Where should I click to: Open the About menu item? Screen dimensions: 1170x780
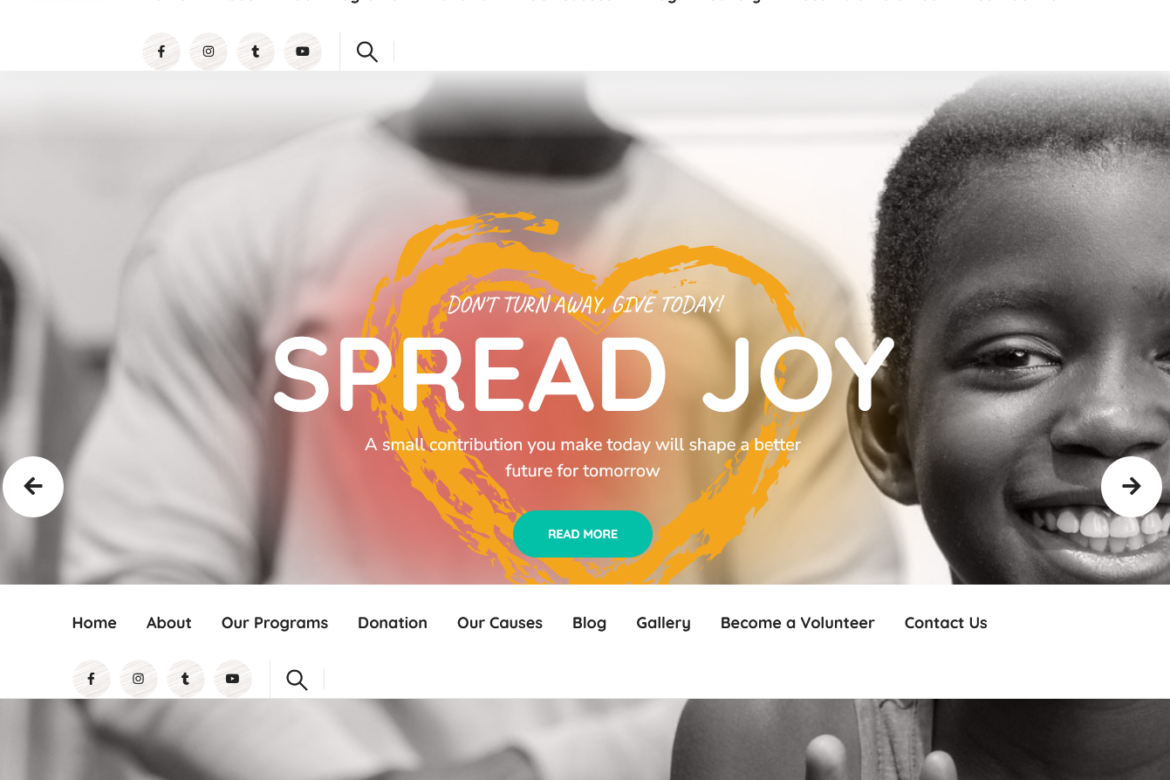[169, 623]
